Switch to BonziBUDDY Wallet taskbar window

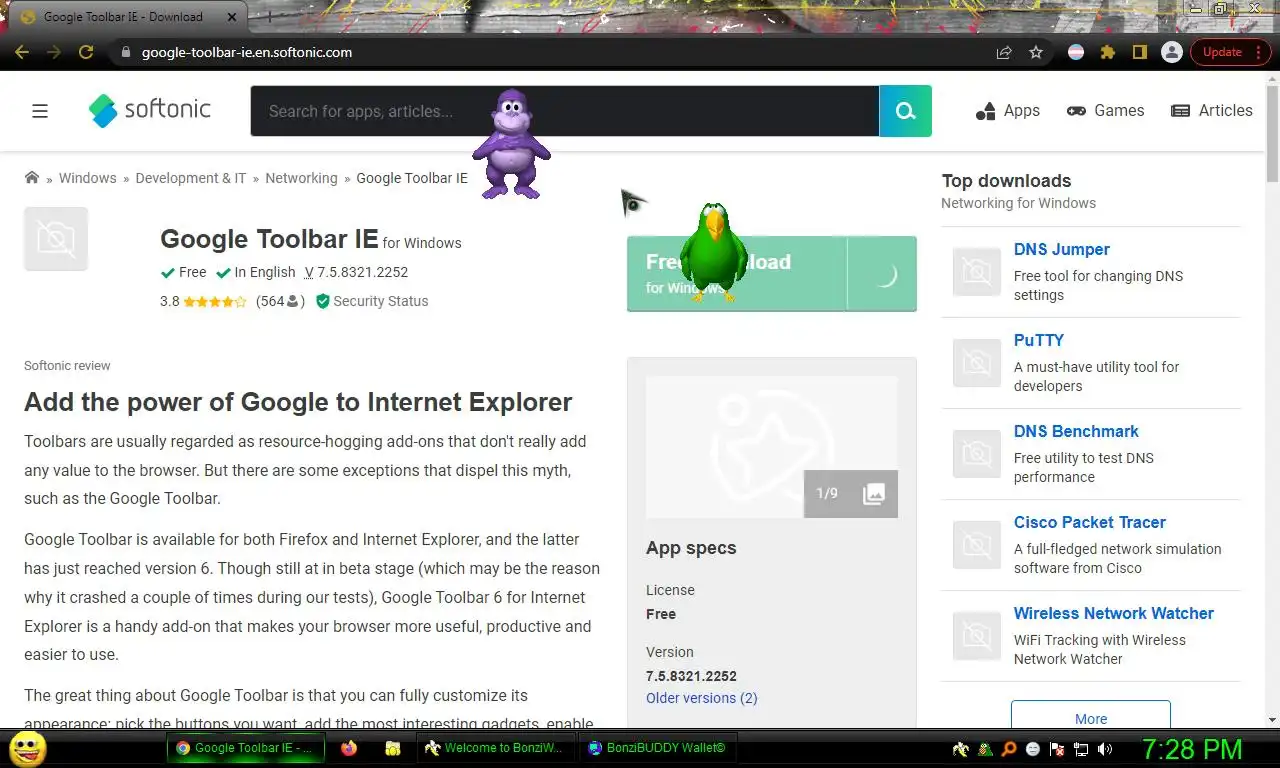(x=656, y=747)
